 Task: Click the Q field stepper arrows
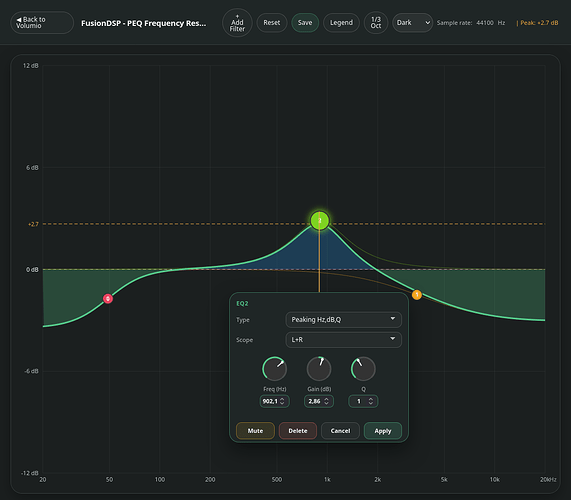[x=371, y=401]
